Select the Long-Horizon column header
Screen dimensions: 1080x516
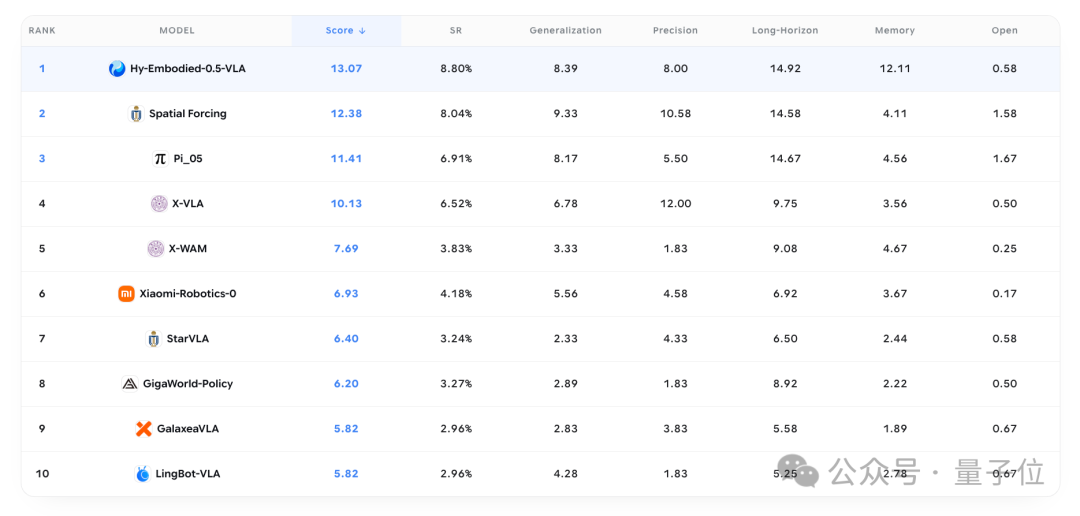(785, 31)
